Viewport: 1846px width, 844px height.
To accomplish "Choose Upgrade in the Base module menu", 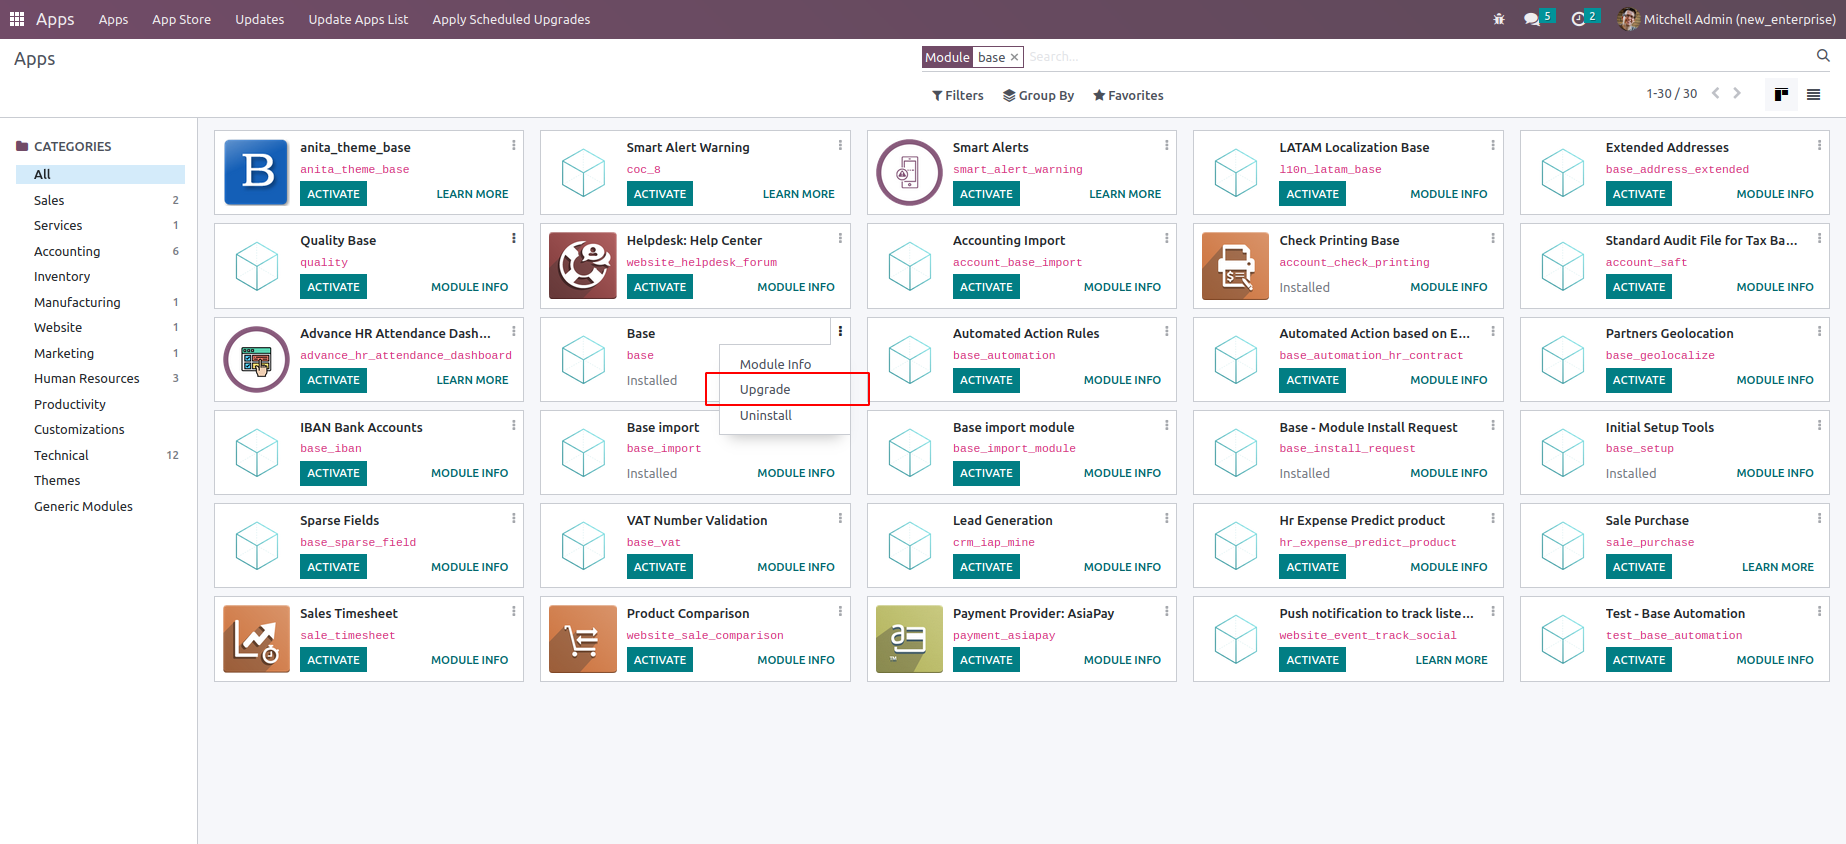I will coord(785,389).
